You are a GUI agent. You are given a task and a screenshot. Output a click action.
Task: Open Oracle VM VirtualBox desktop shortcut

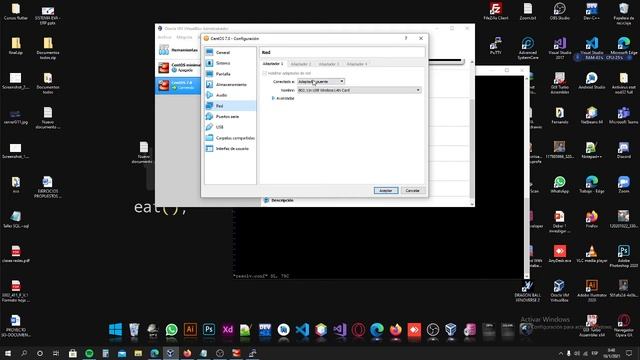coord(560,291)
